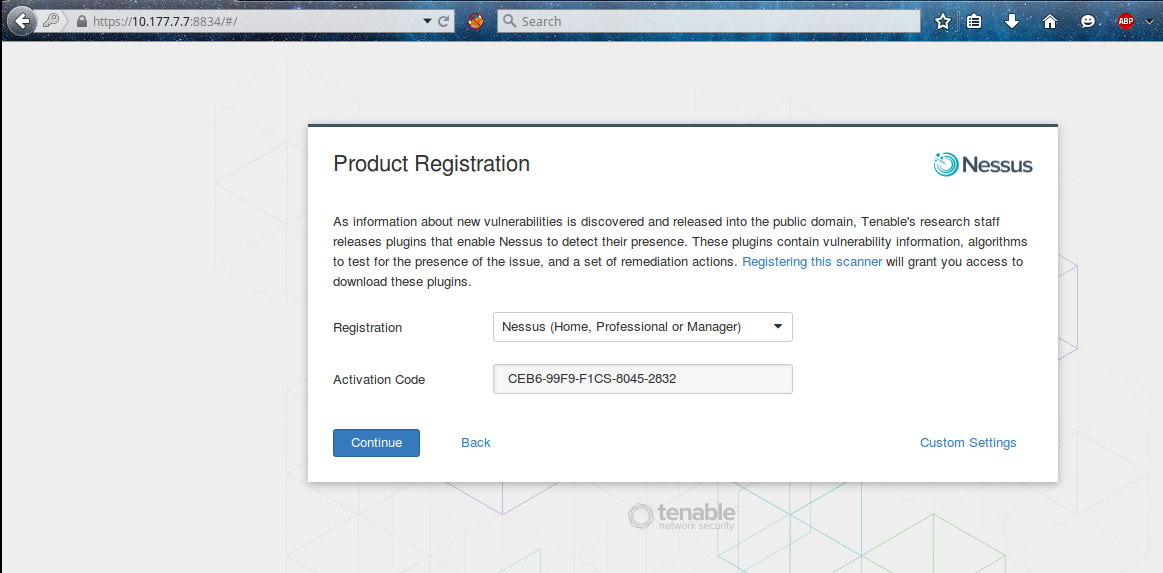Viewport: 1163px width, 573px height.
Task: Open the downloads arrow icon
Action: pos(1012,21)
